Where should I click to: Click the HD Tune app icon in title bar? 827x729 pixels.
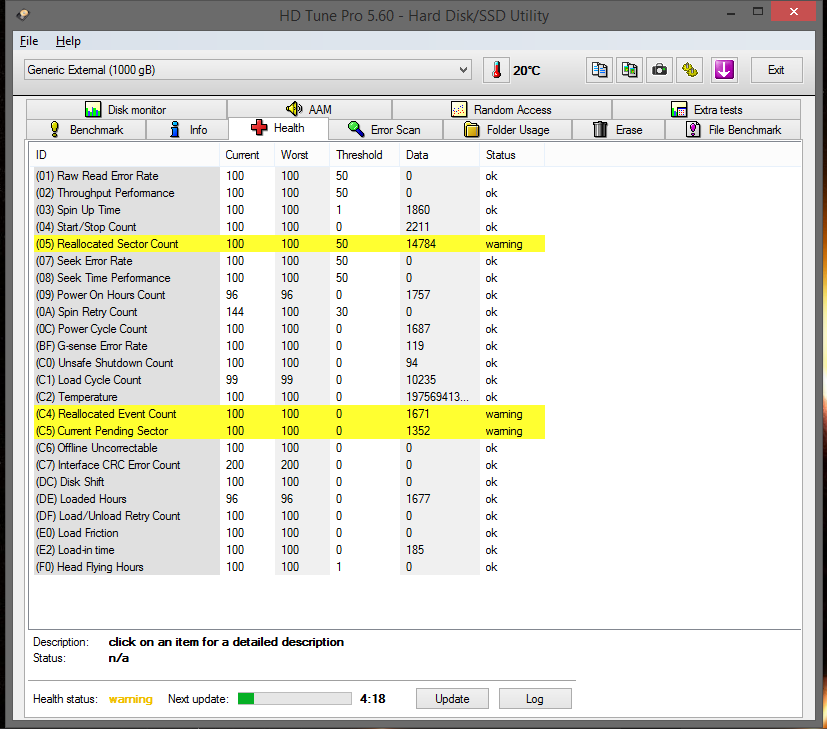[23, 15]
